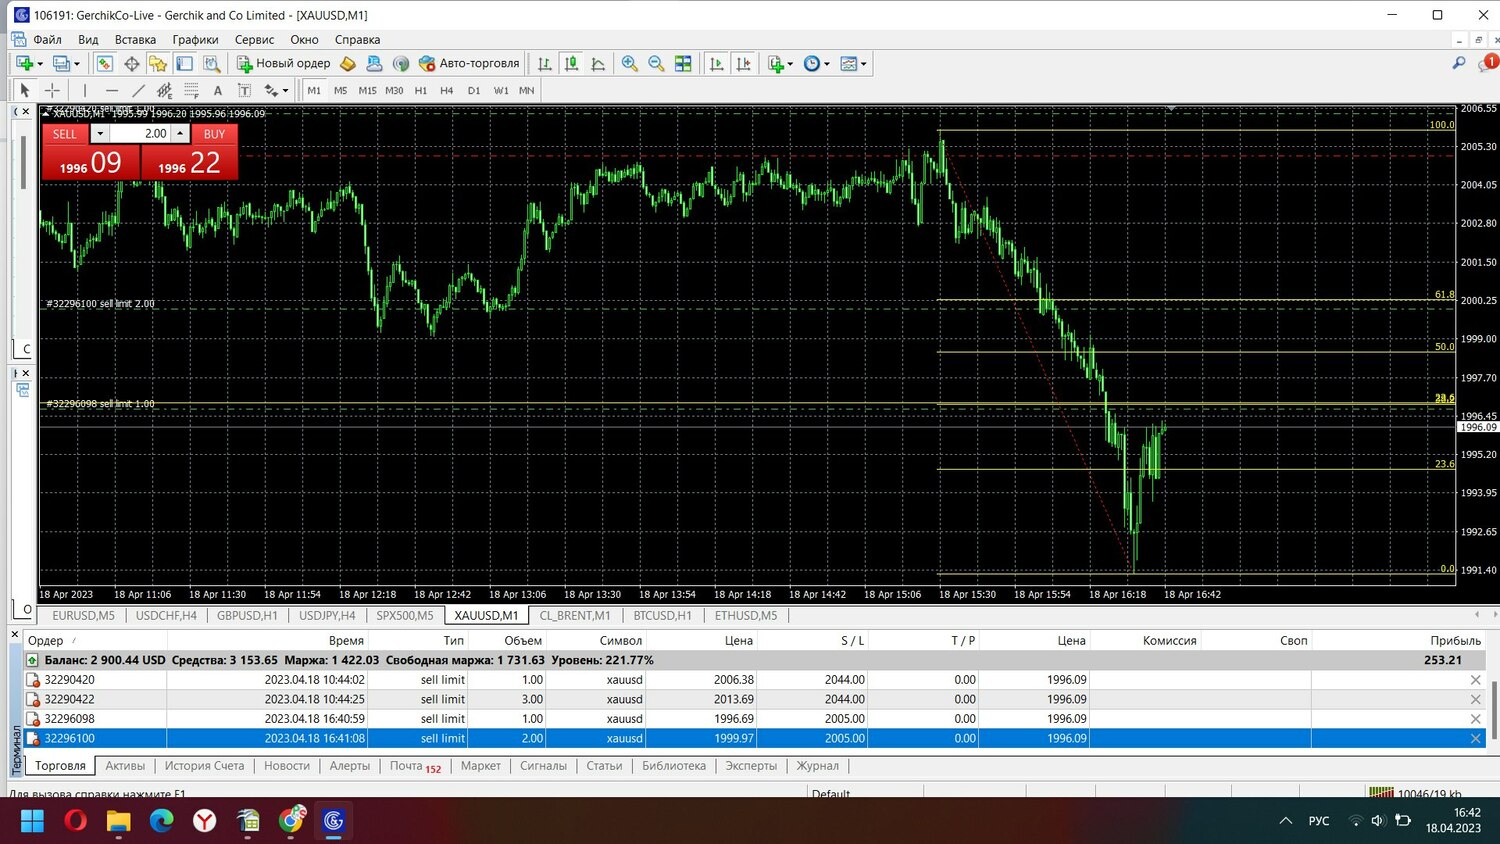Select the horizontal line drawing tool

coord(112,90)
